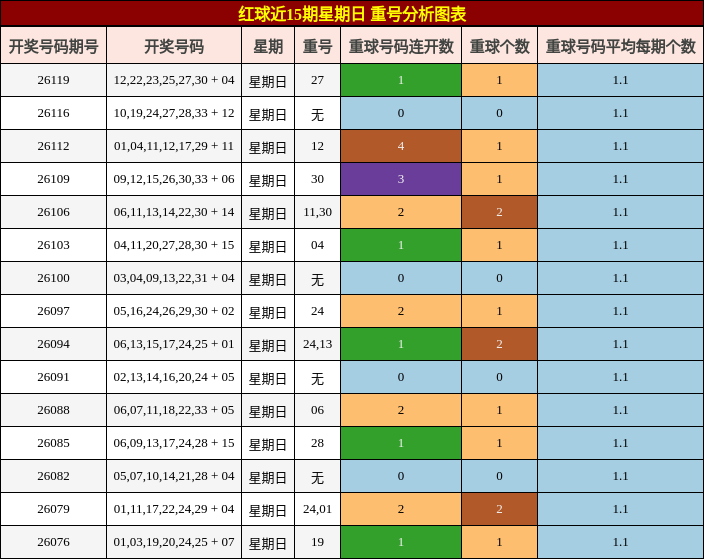Click the 重球号码平均每期个数 column header
Screen dimensions: 704x559
(620, 46)
